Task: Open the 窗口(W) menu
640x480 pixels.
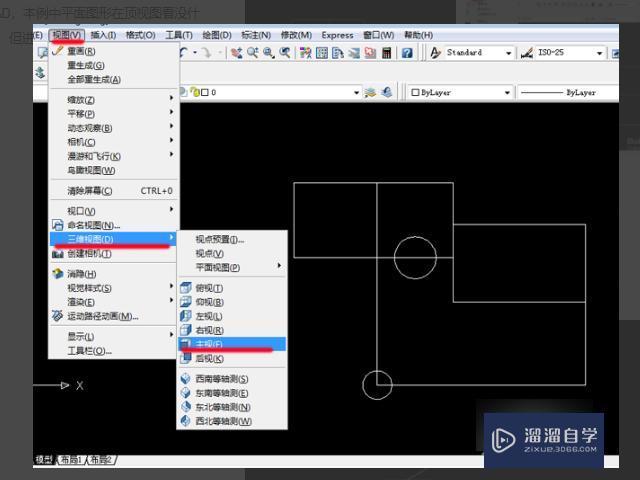Action: [379, 35]
